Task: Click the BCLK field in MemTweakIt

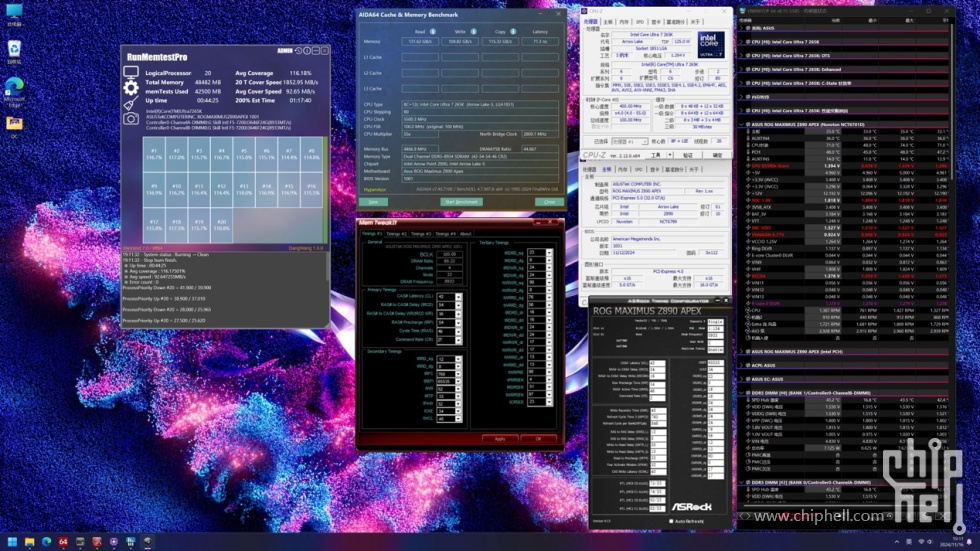Action: pos(449,254)
